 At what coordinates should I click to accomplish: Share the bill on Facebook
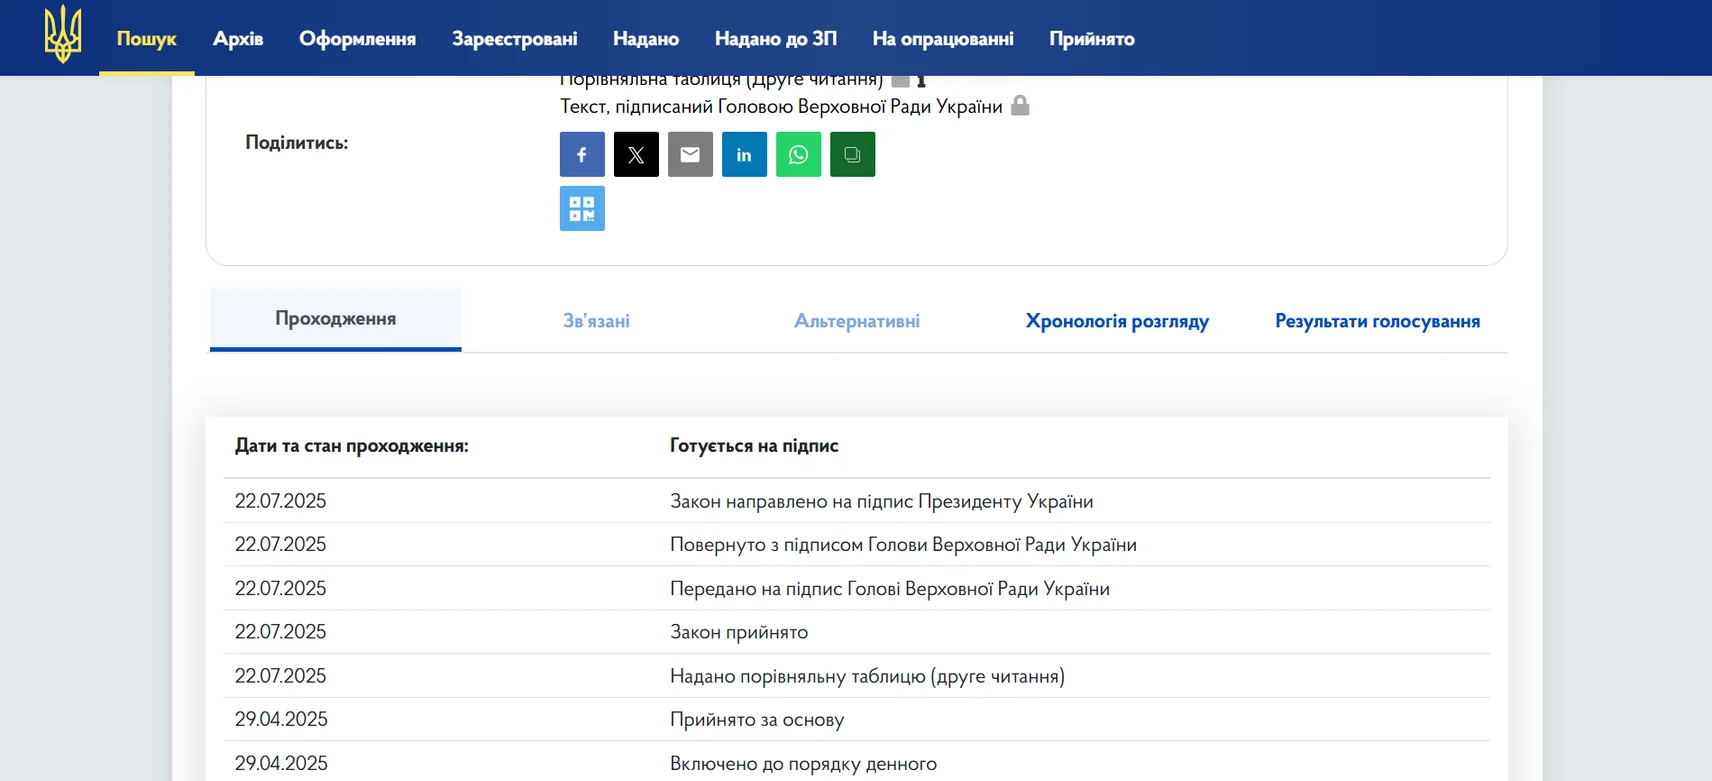tap(582, 155)
